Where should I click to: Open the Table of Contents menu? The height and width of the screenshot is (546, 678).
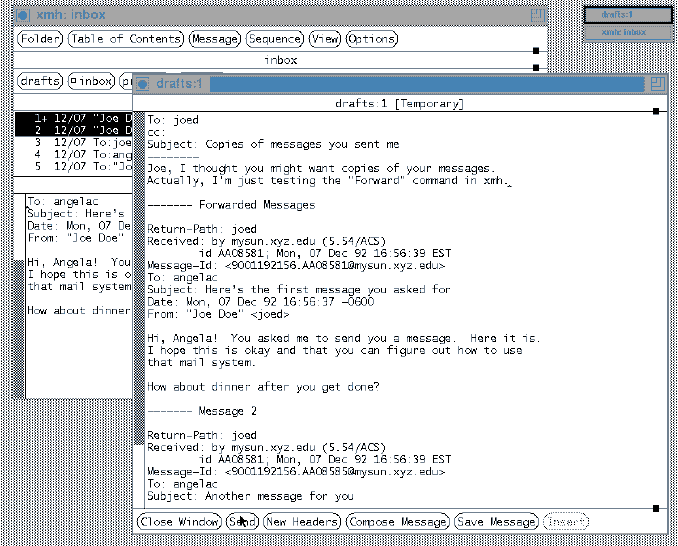point(126,39)
